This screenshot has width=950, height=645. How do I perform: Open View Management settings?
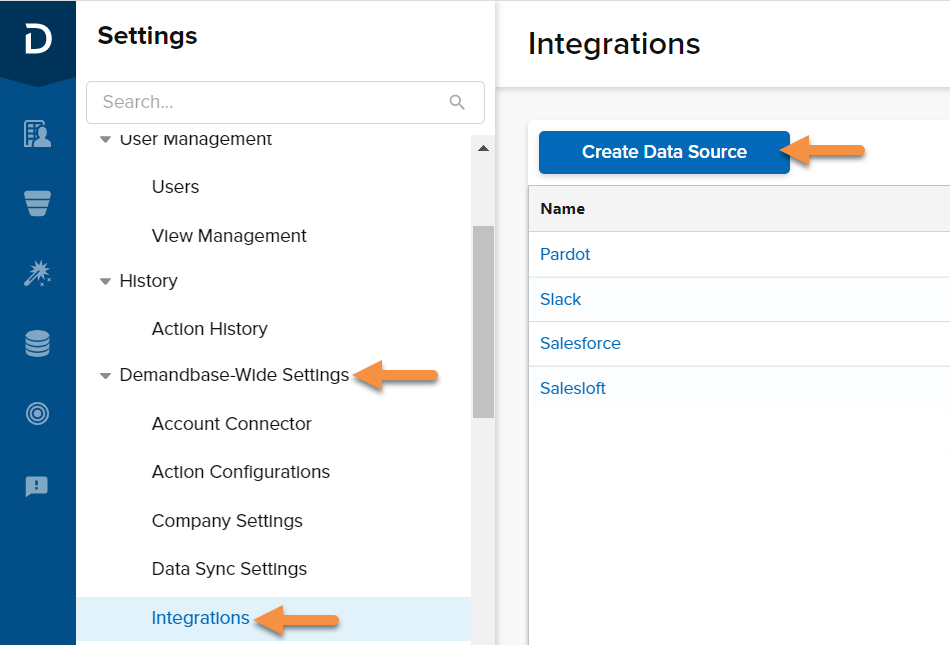pyautogui.click(x=229, y=236)
